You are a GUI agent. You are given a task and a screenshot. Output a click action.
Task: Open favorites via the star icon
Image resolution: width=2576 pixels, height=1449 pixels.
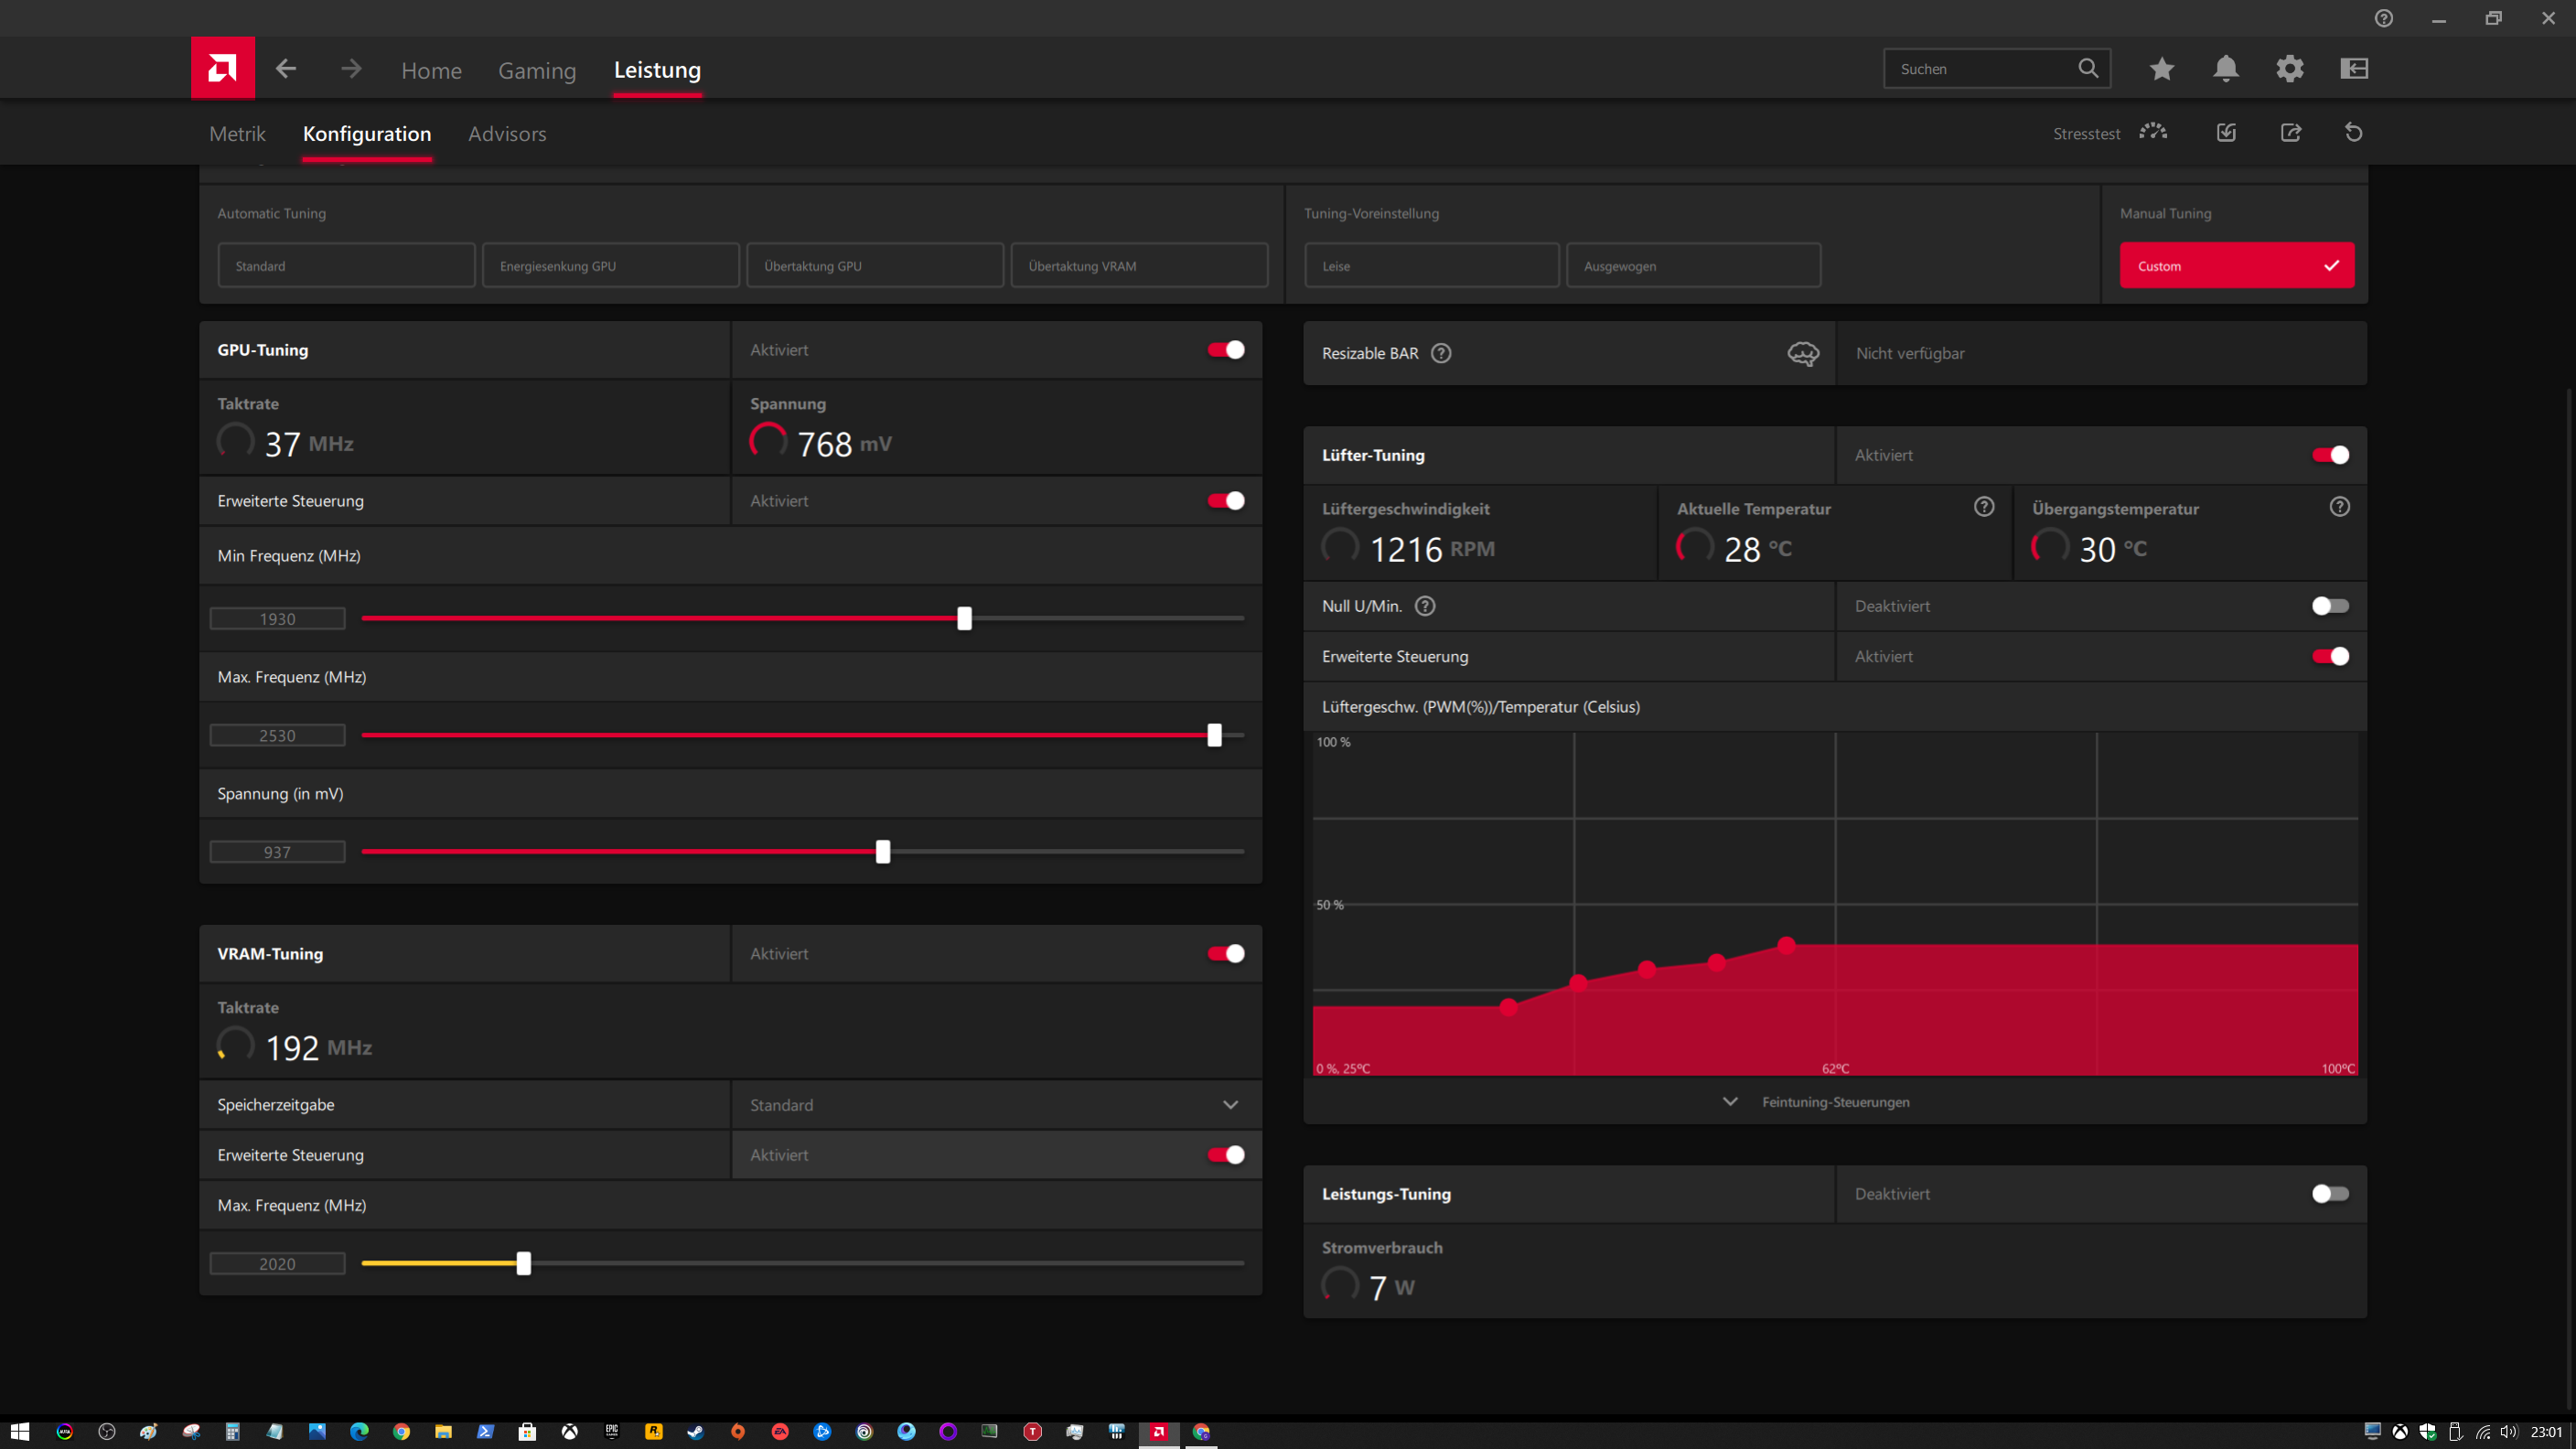click(2161, 69)
